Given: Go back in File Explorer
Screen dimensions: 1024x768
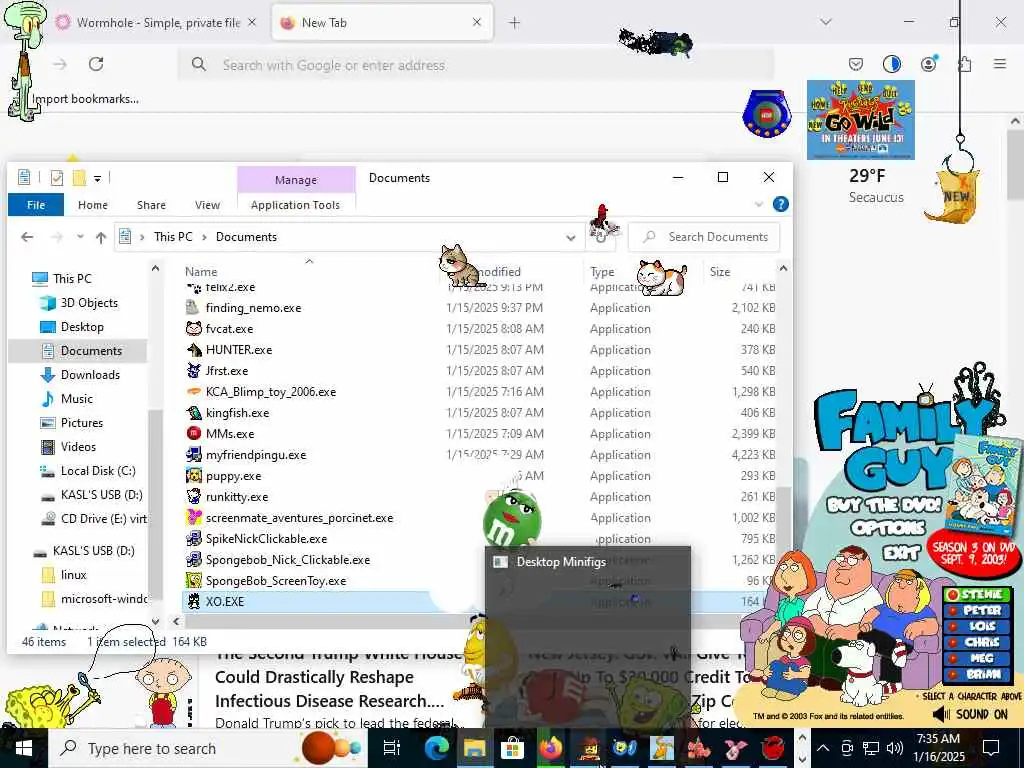Looking at the screenshot, I should click(x=27, y=237).
